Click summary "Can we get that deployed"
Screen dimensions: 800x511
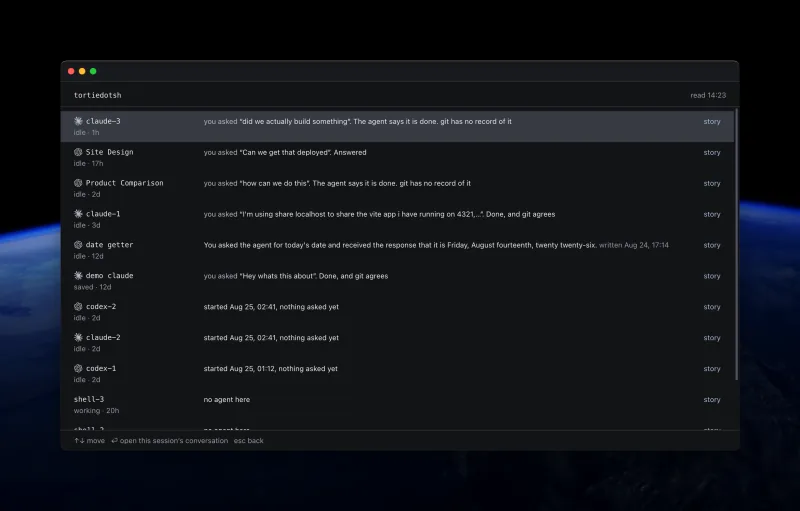[x=285, y=152]
